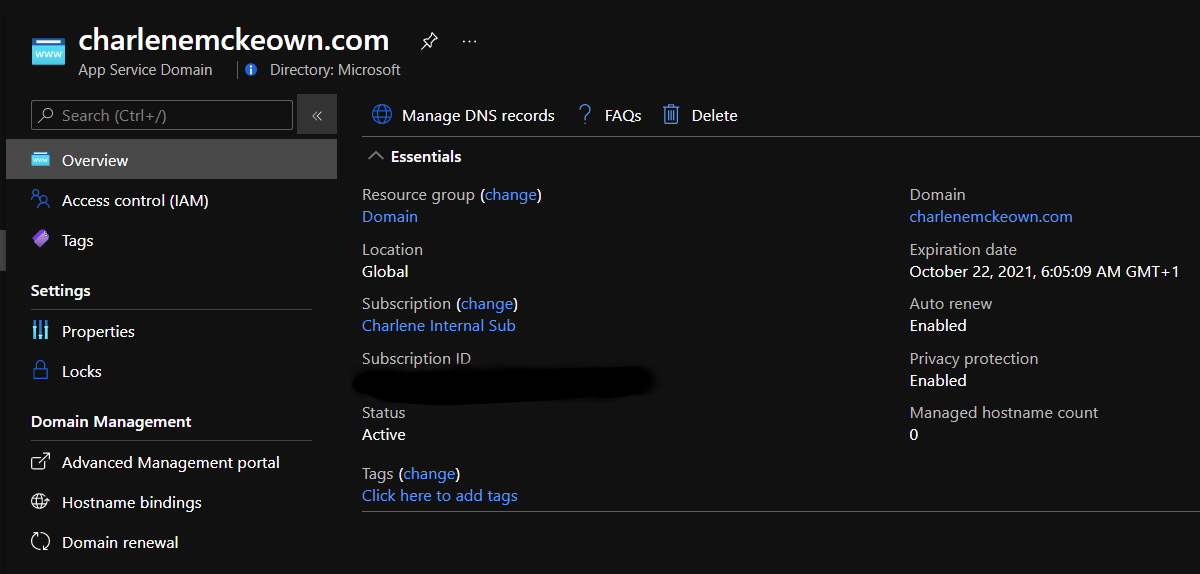Click the Privacy protection Enabled value
The height and width of the screenshot is (574, 1200).
tap(938, 381)
